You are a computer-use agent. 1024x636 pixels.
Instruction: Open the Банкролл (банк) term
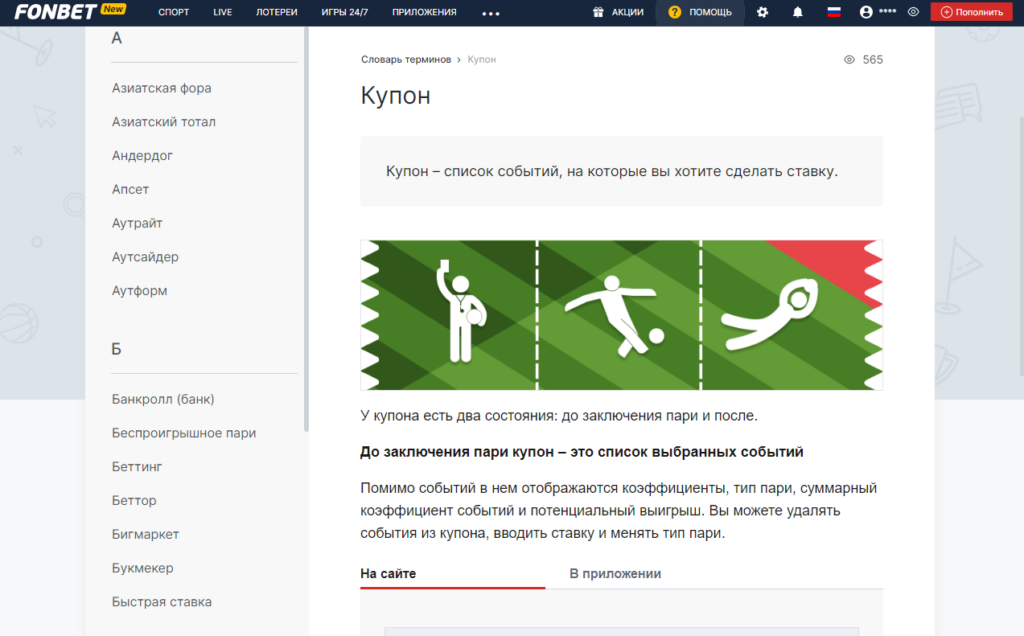tap(163, 399)
